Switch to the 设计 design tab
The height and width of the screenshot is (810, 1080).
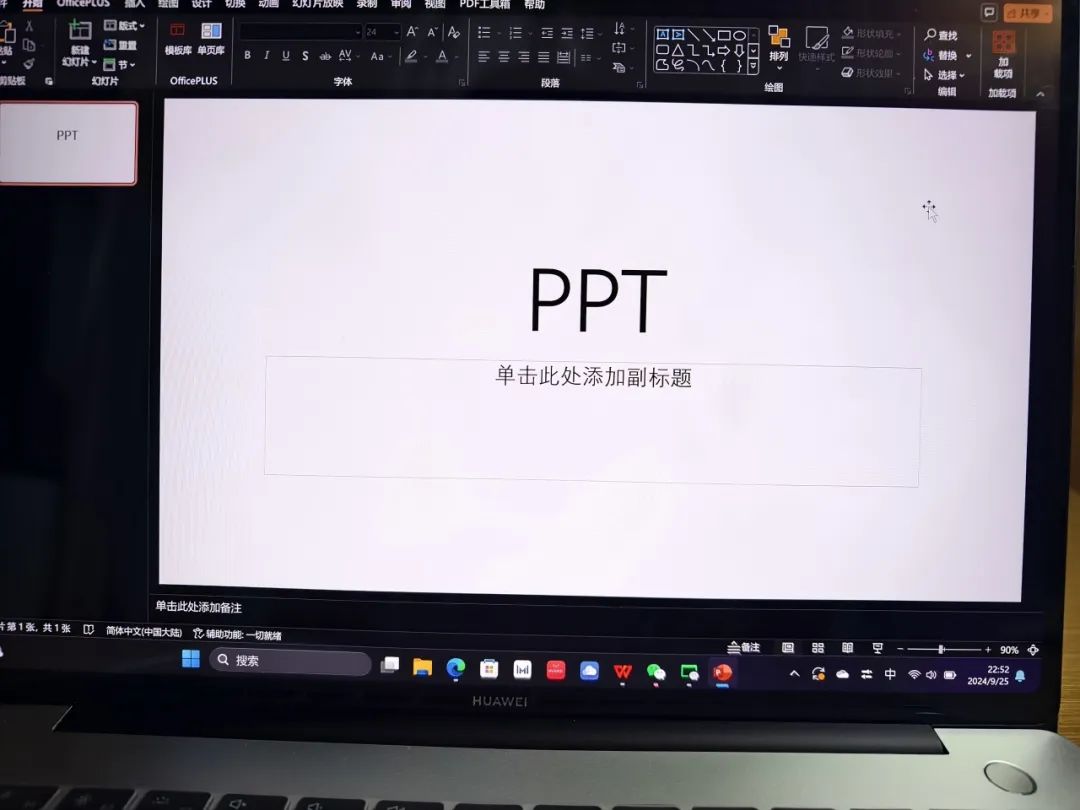click(x=201, y=3)
